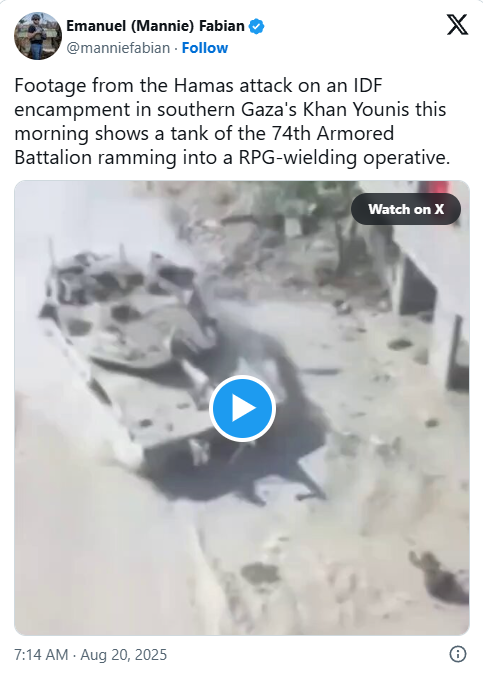Click the Watch on X button
Screen dimensions: 483x673
[406, 209]
